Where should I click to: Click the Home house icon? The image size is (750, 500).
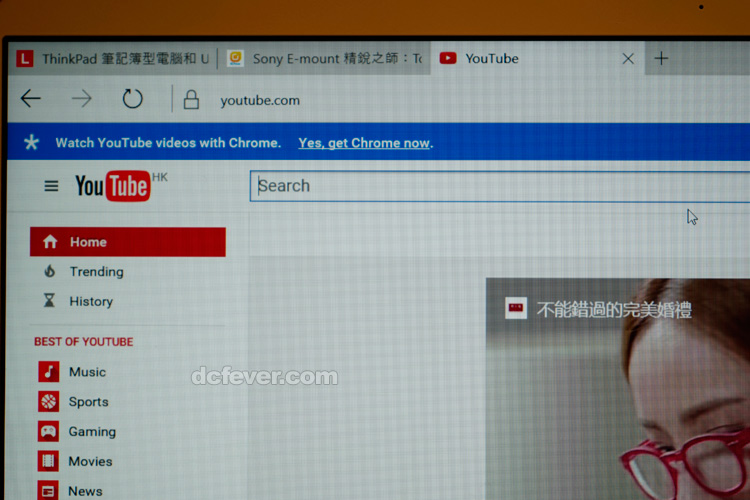50,242
